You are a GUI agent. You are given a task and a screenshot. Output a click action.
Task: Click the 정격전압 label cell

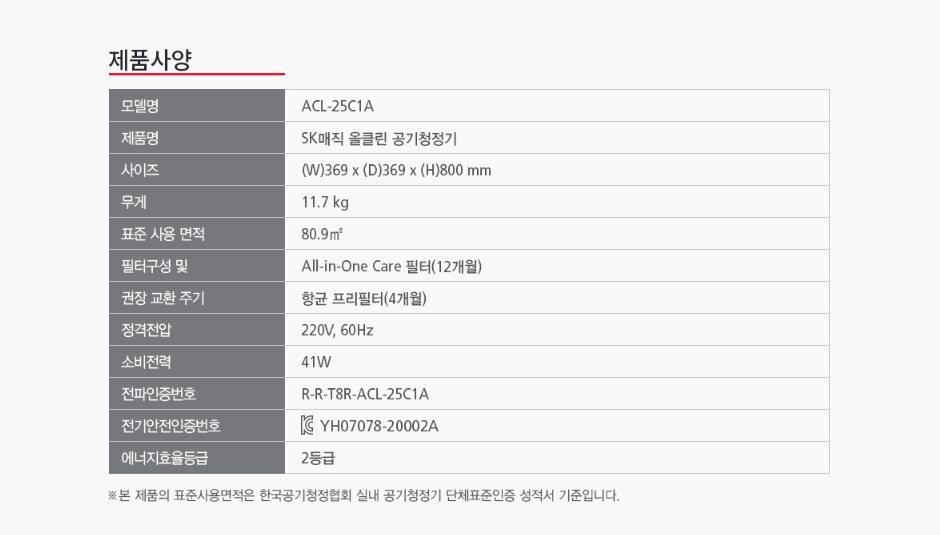point(197,329)
